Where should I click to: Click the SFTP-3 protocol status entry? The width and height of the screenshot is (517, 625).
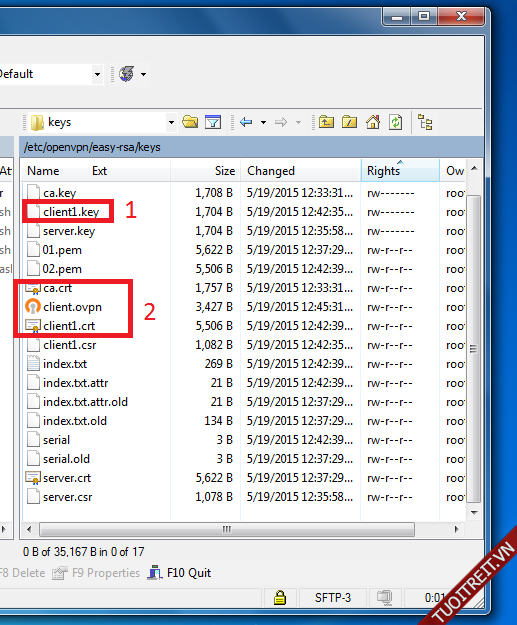point(333,597)
